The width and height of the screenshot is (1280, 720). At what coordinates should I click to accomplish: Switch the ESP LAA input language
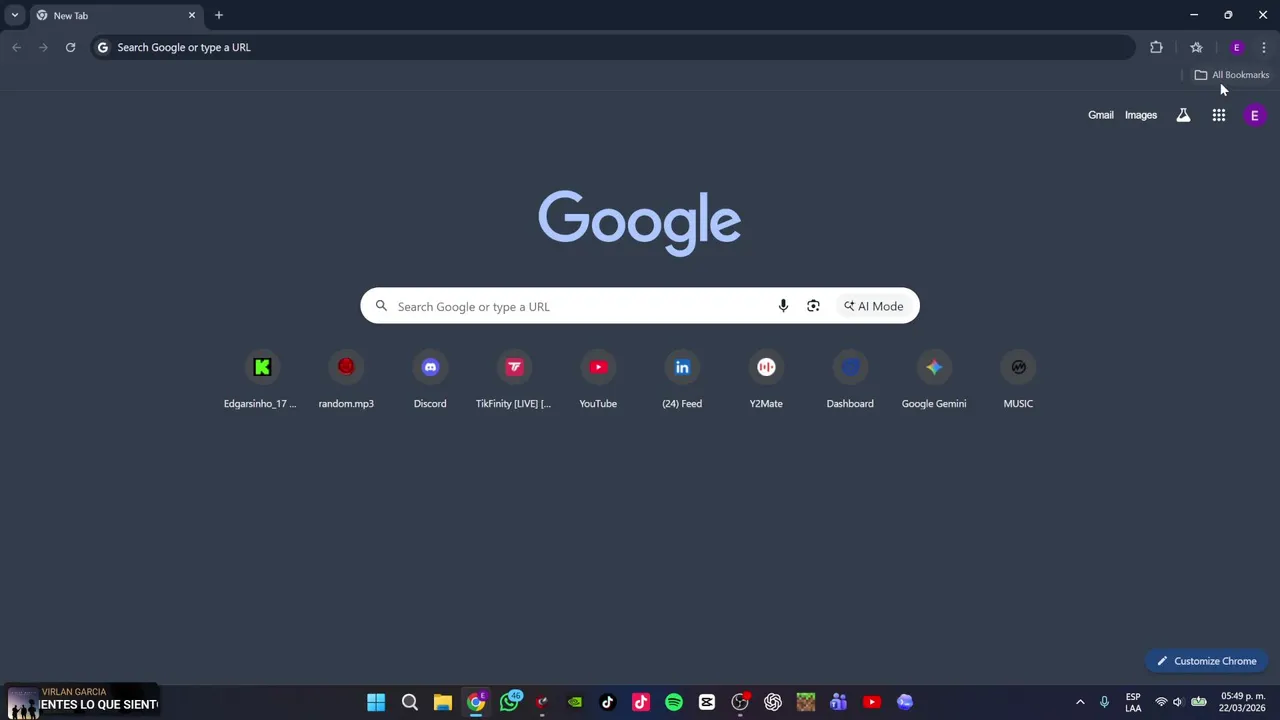click(x=1133, y=702)
